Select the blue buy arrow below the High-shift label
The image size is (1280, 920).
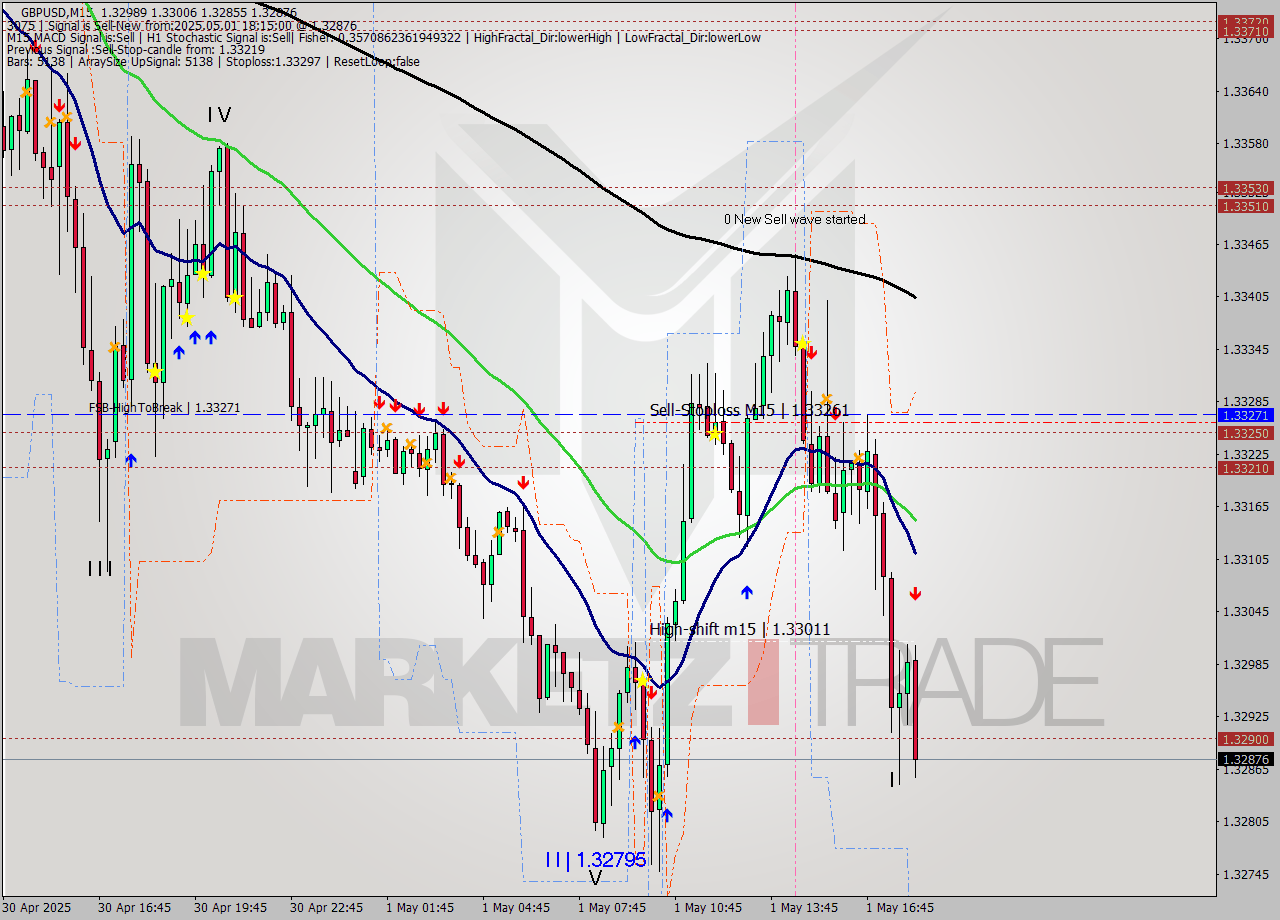[747, 591]
